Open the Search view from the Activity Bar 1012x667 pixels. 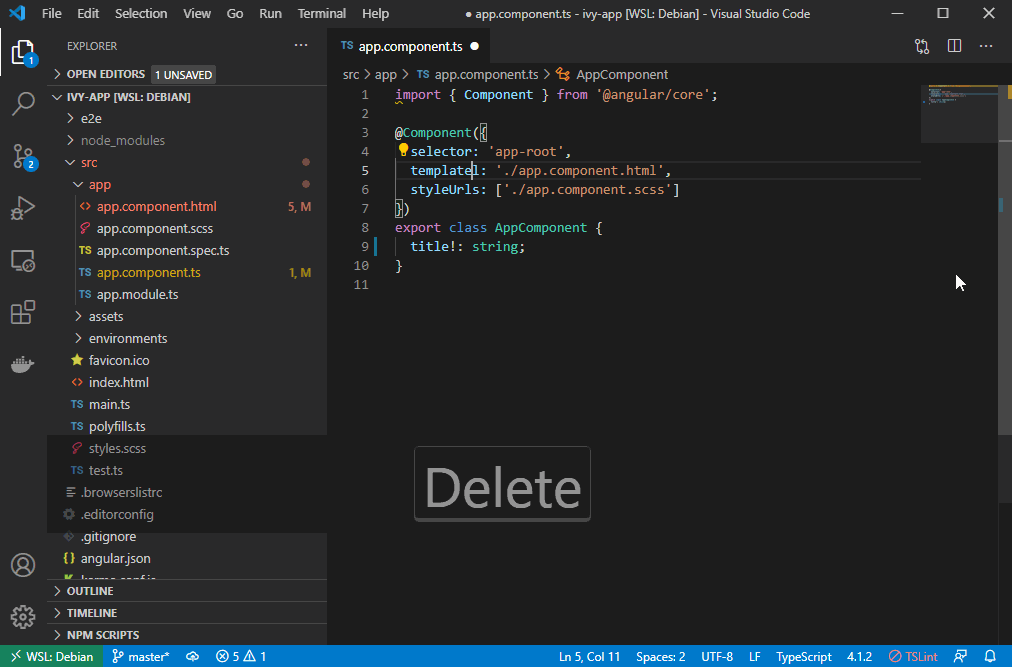[23, 103]
